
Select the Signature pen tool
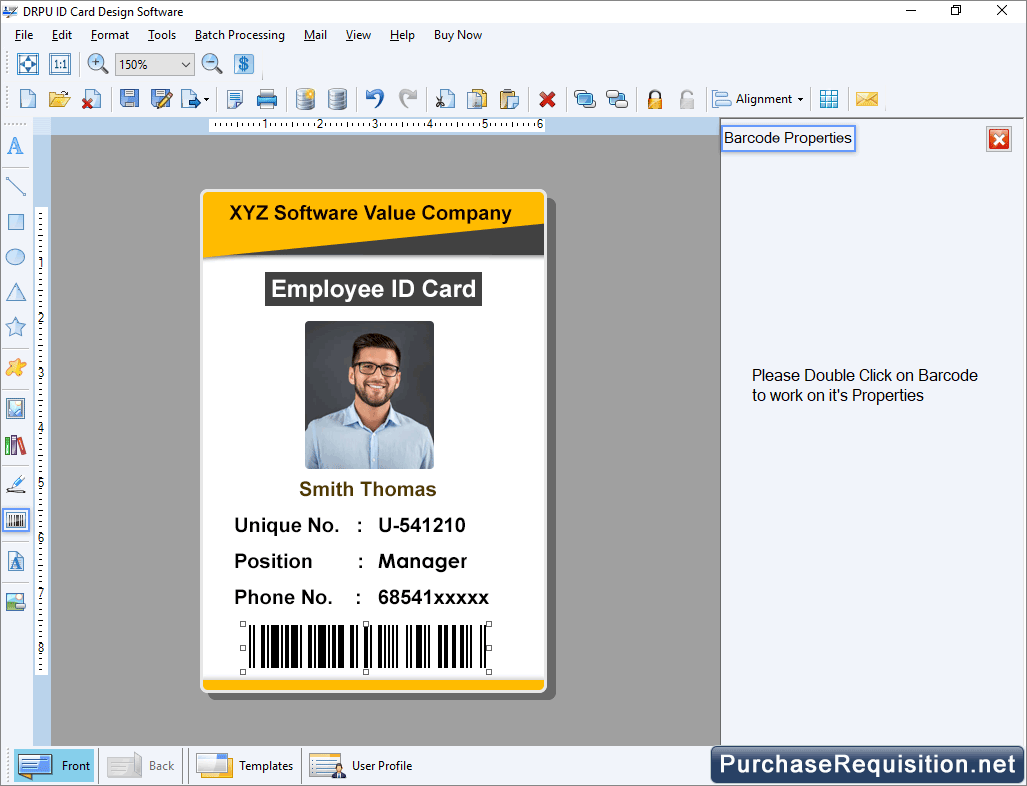15,483
